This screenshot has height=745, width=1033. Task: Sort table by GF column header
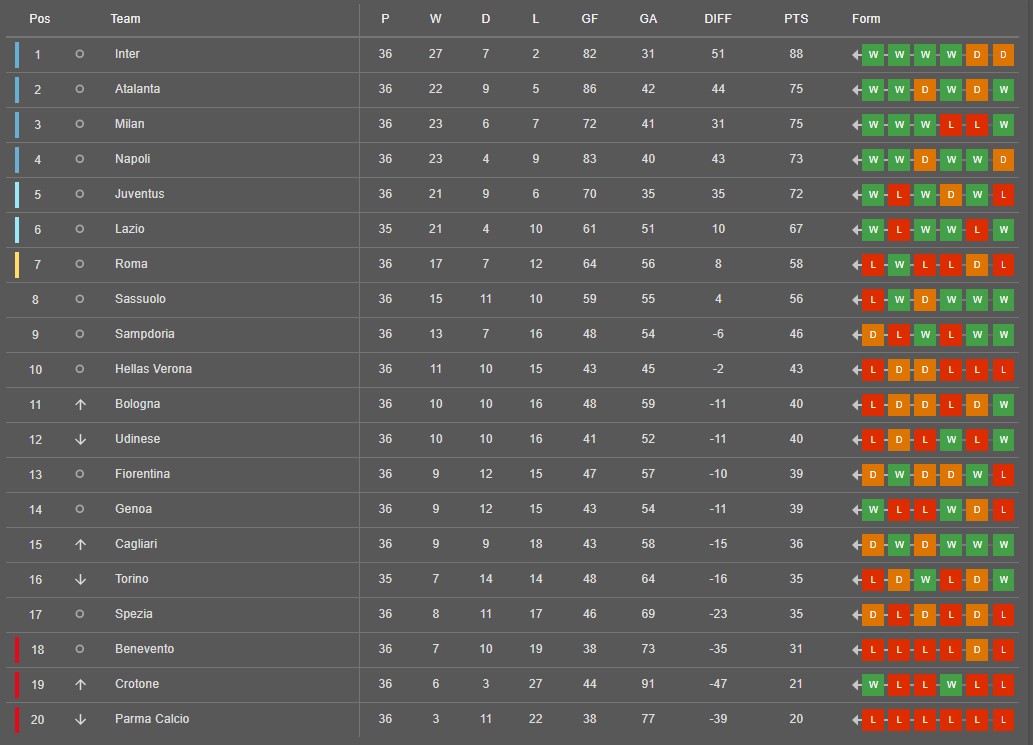tap(590, 19)
